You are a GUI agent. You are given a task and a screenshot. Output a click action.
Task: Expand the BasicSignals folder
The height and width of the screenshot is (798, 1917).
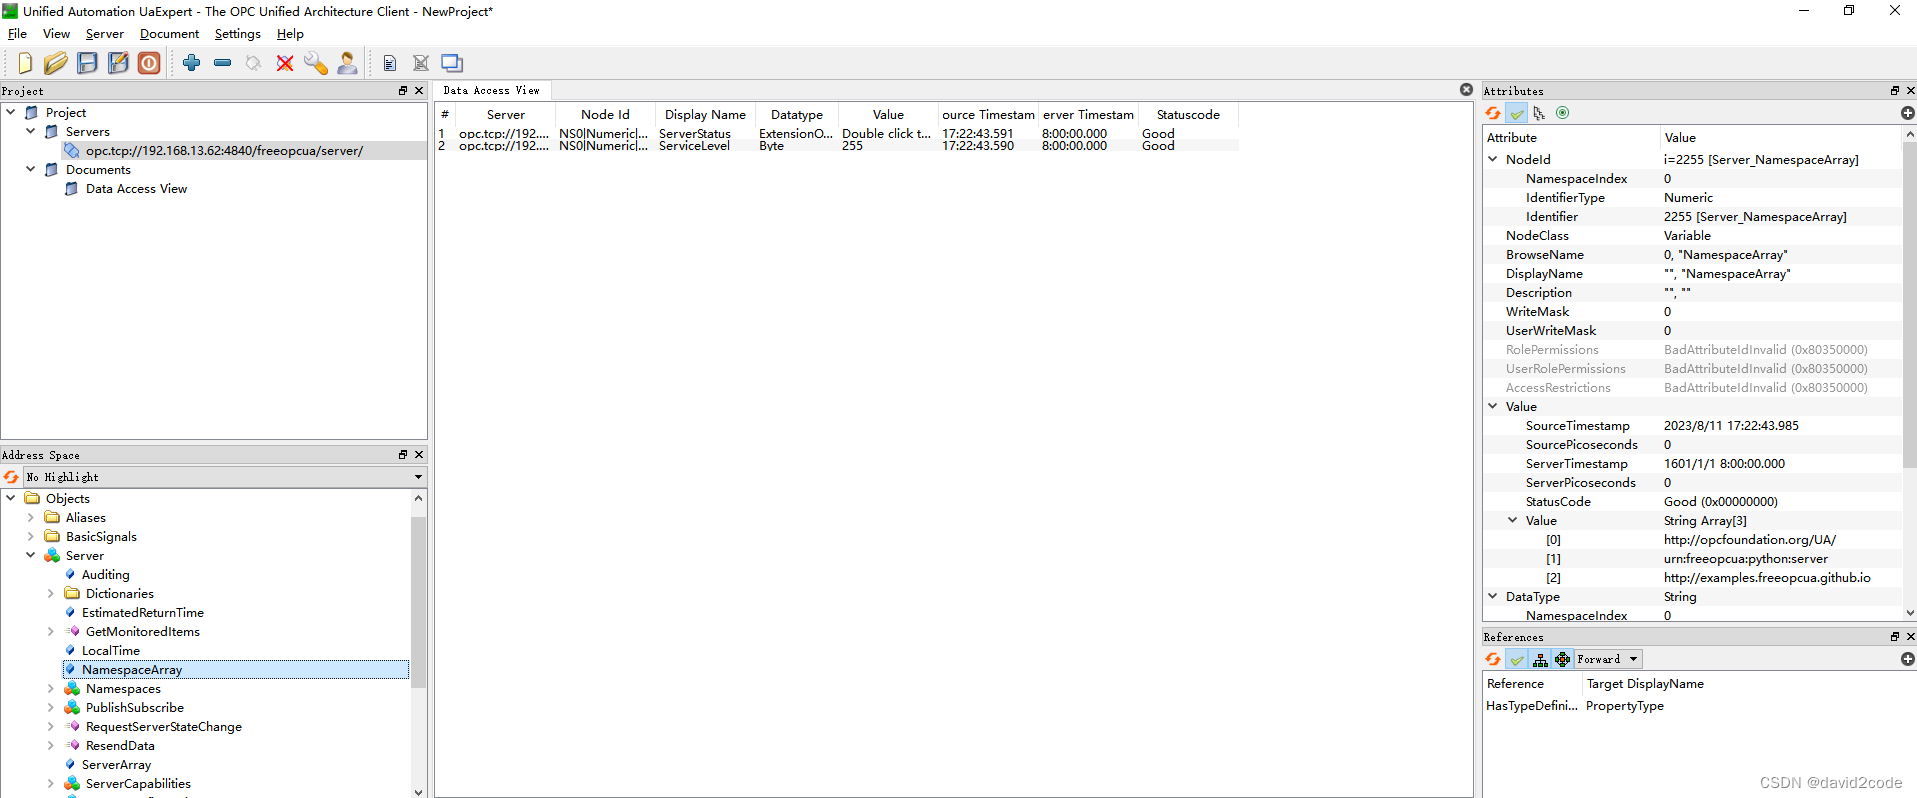(31, 536)
